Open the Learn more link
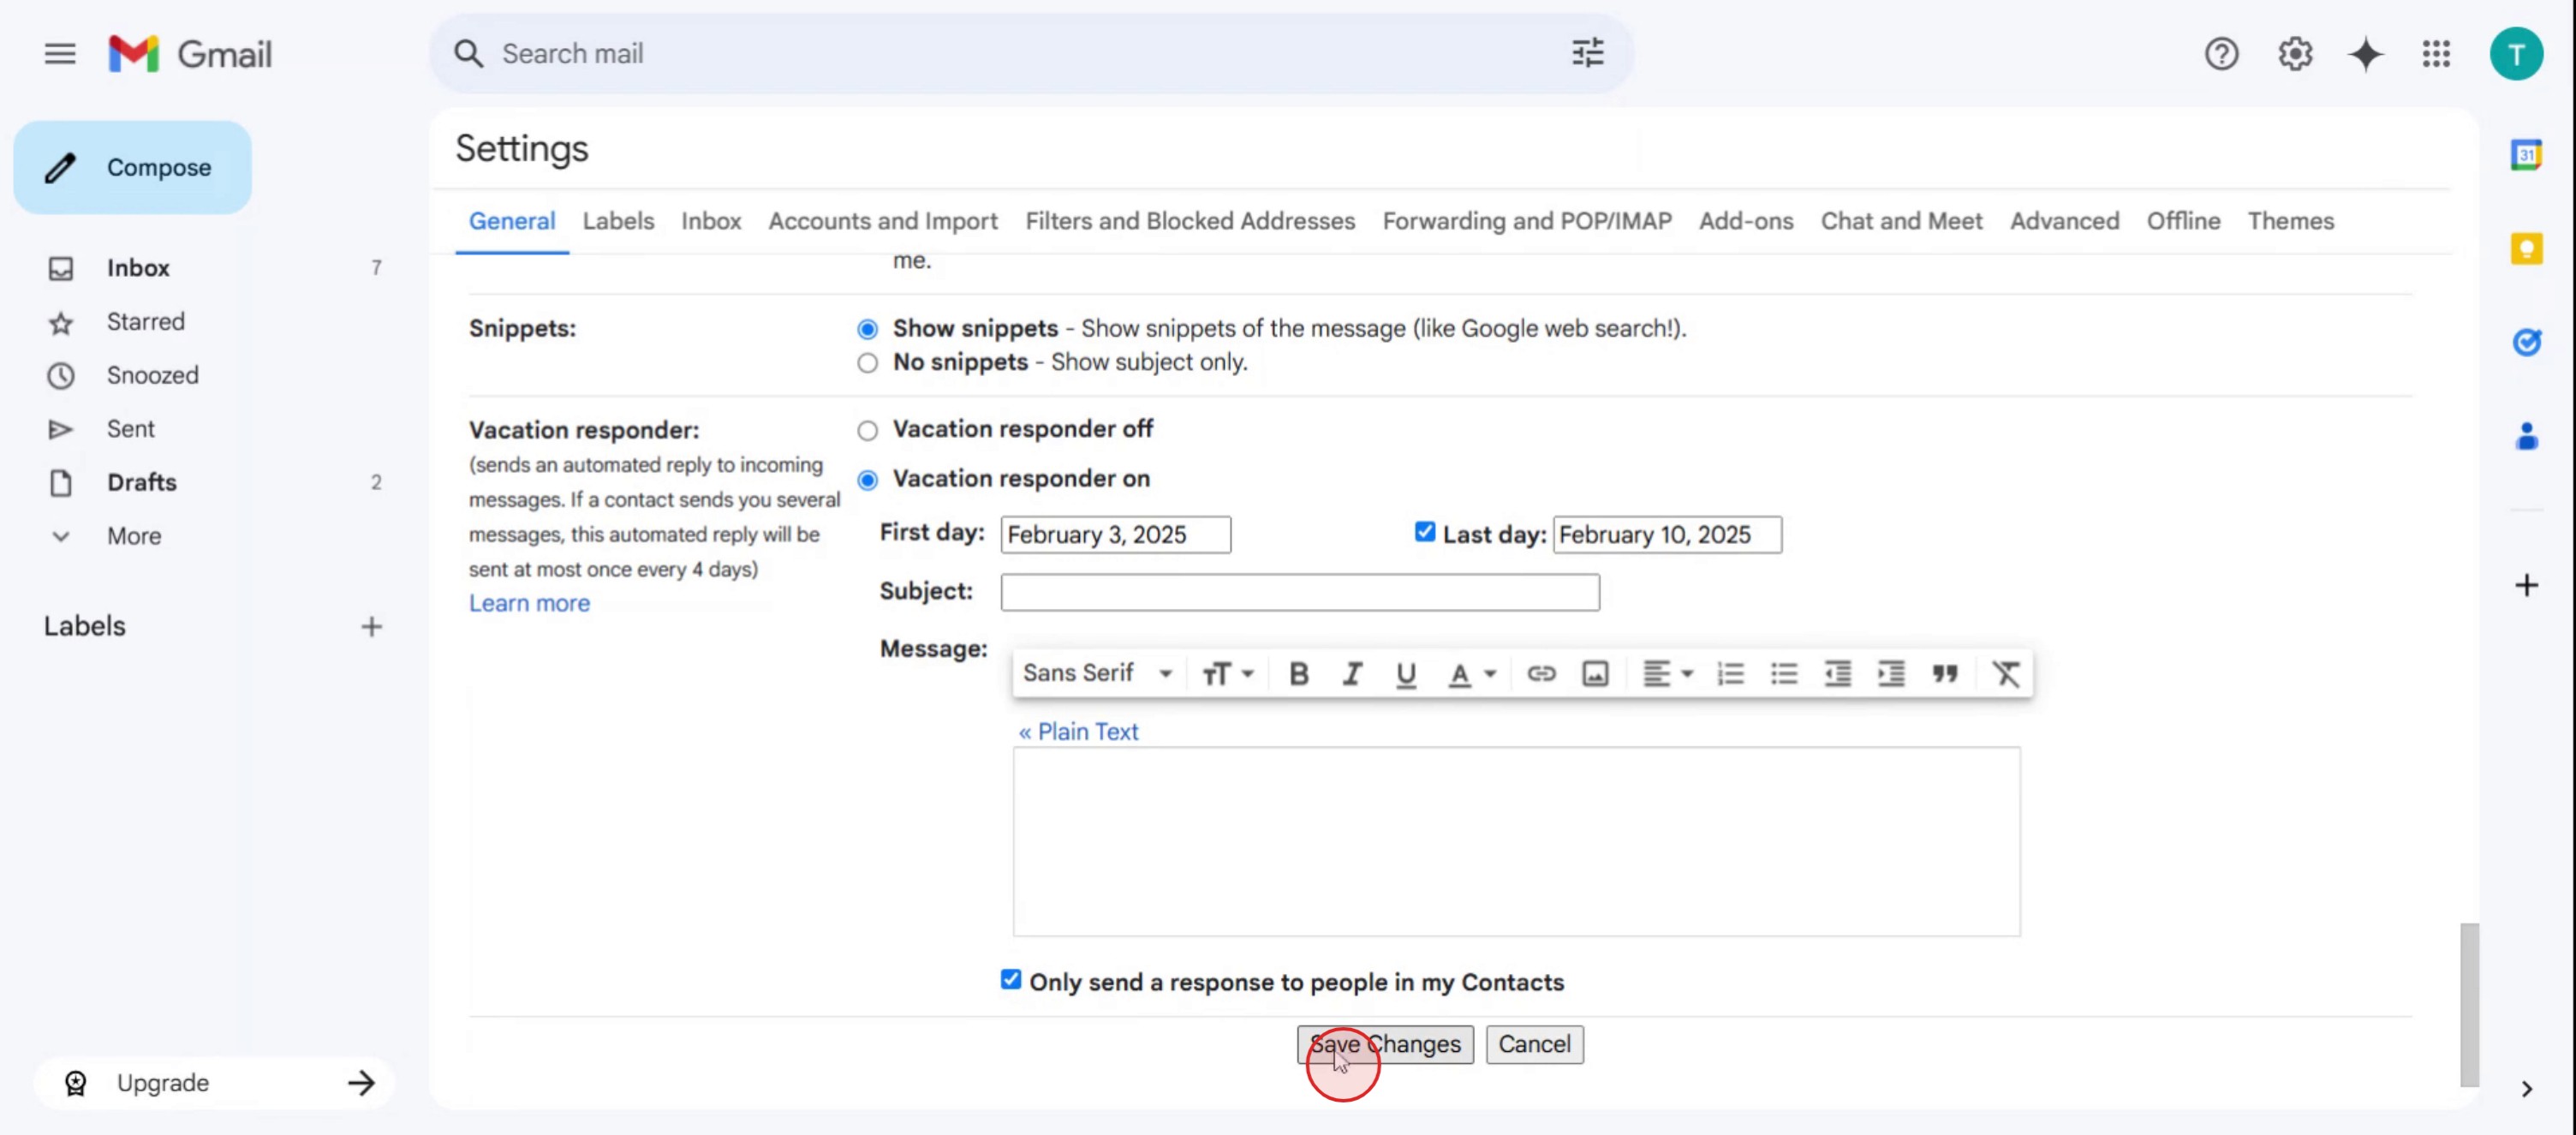Image resolution: width=2576 pixels, height=1135 pixels. pos(529,603)
